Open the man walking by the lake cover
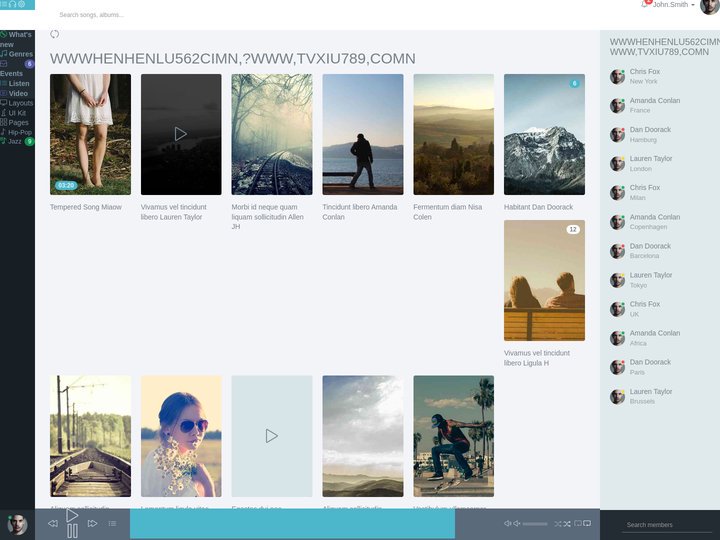The width and height of the screenshot is (720, 540). coord(363,135)
